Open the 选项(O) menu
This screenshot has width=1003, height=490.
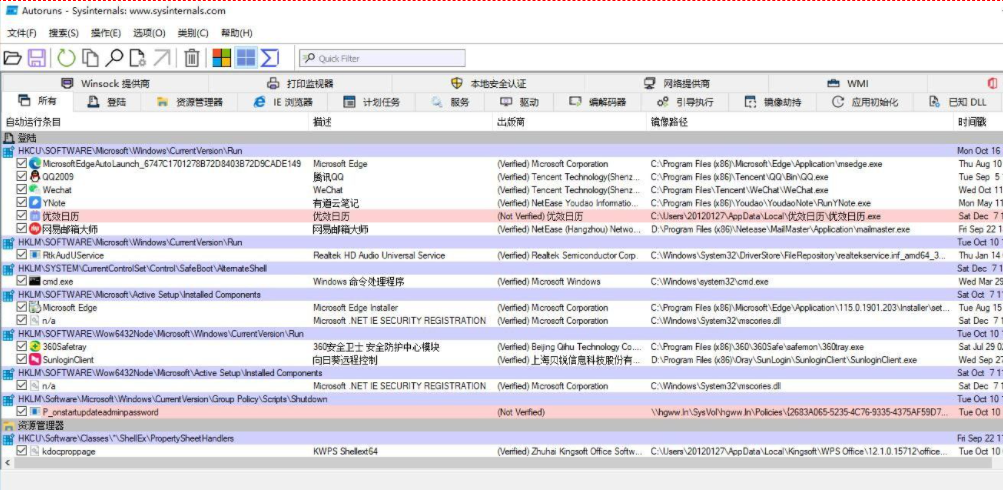coord(149,33)
